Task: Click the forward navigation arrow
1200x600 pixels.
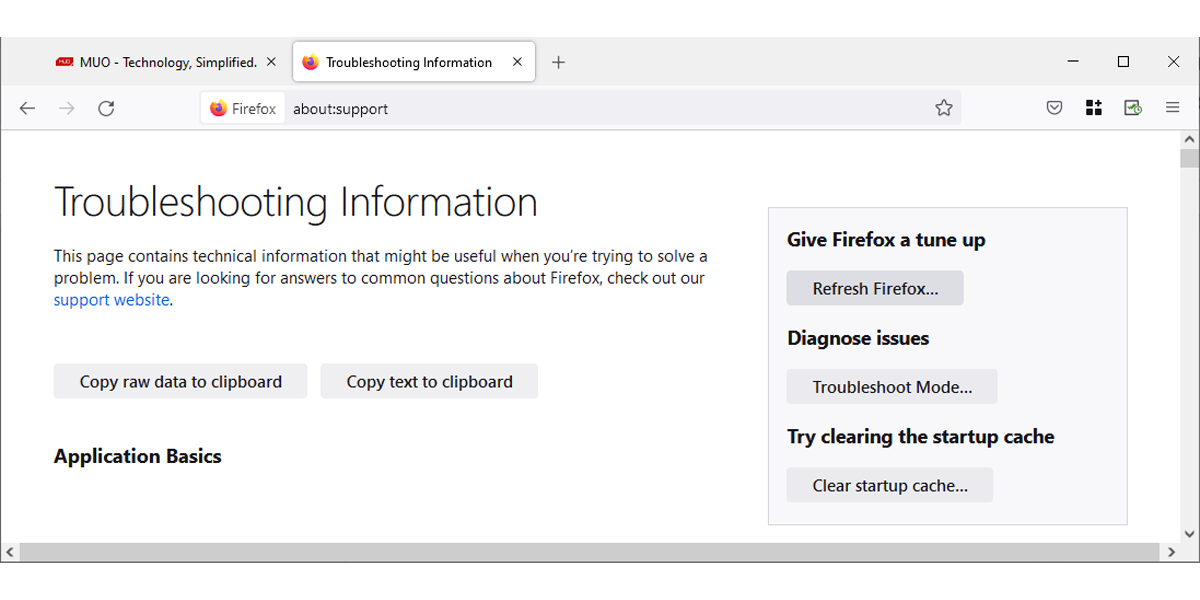Action: 67,109
